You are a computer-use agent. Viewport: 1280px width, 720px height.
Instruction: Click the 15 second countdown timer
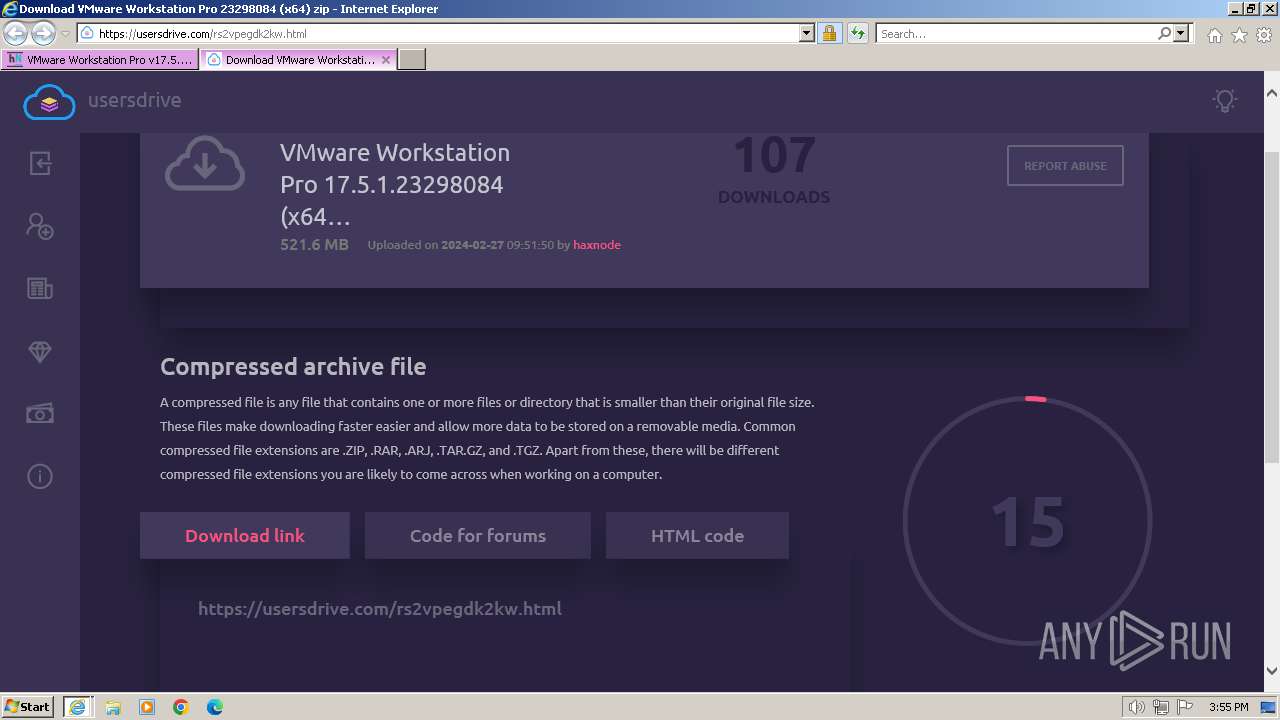click(x=1028, y=522)
